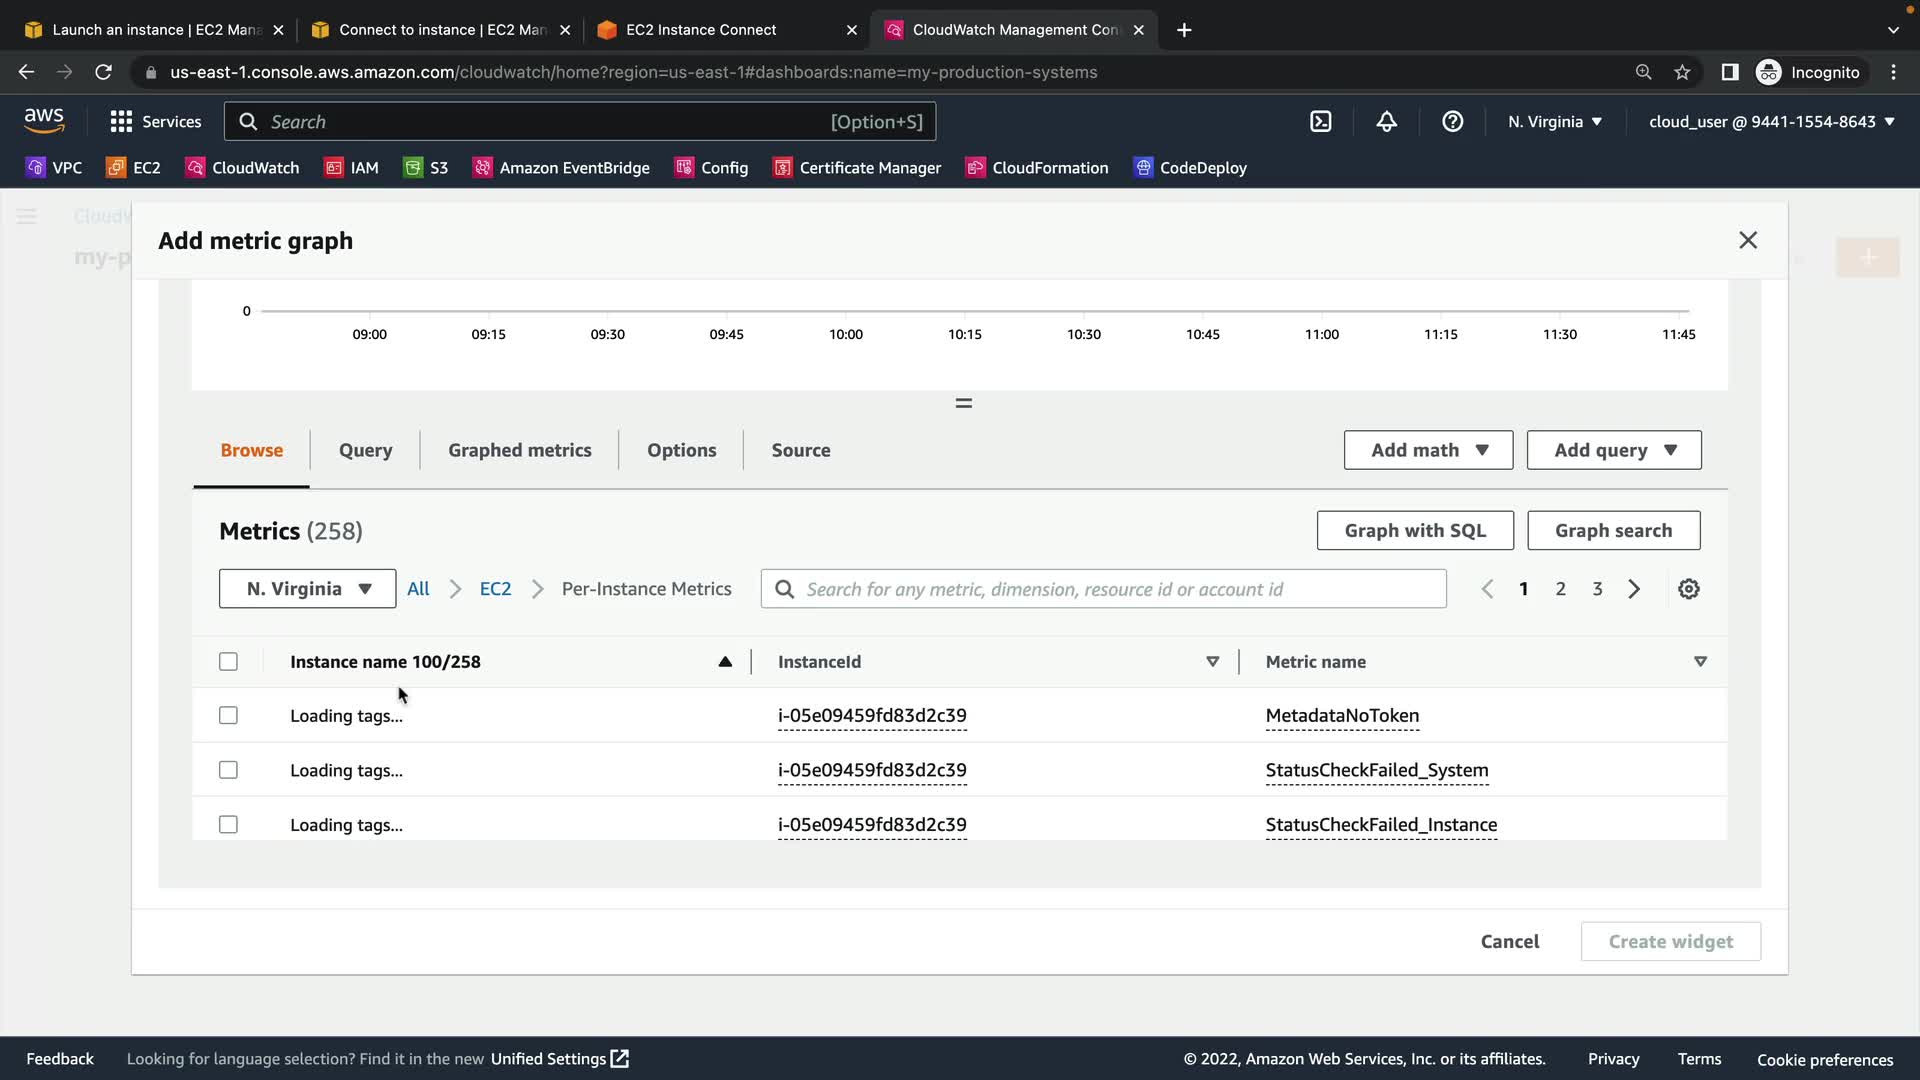Screen dimensions: 1920x1080
Task: Open notifications bell icon
Action: (1386, 122)
